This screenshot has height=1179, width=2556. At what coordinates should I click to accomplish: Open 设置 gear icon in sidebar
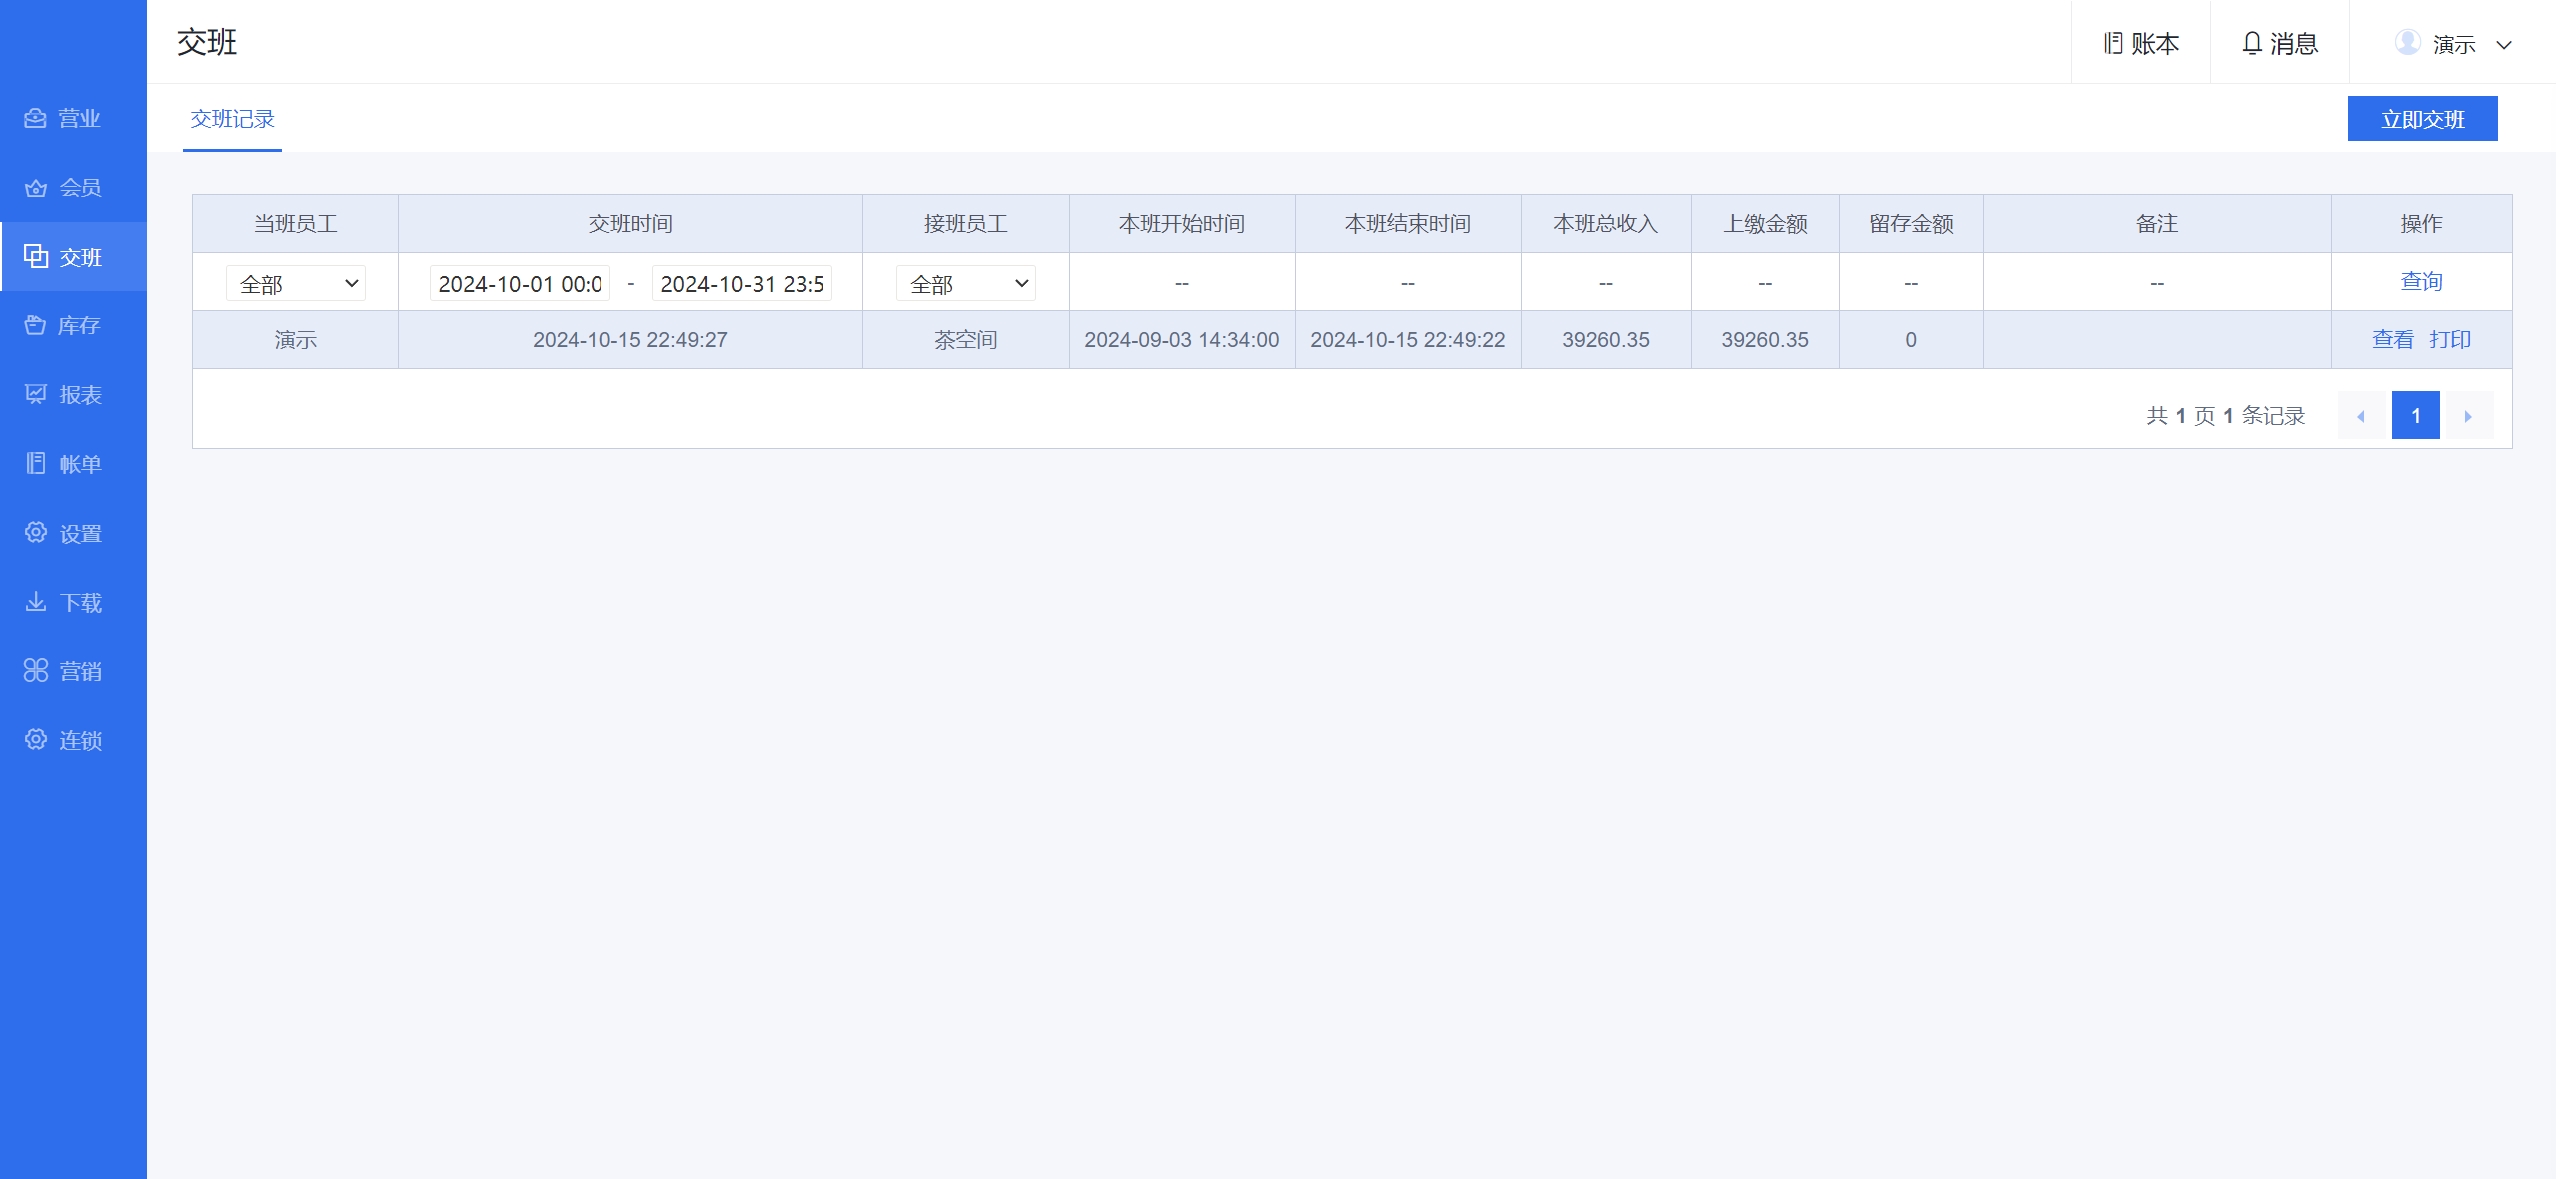36,533
